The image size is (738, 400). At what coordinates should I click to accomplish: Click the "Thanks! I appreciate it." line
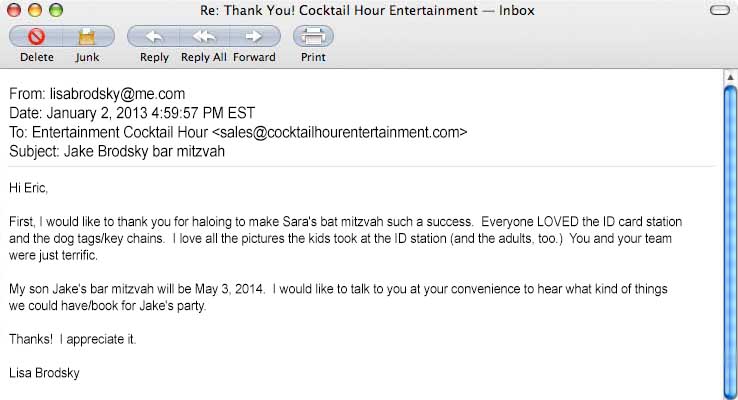tap(73, 339)
